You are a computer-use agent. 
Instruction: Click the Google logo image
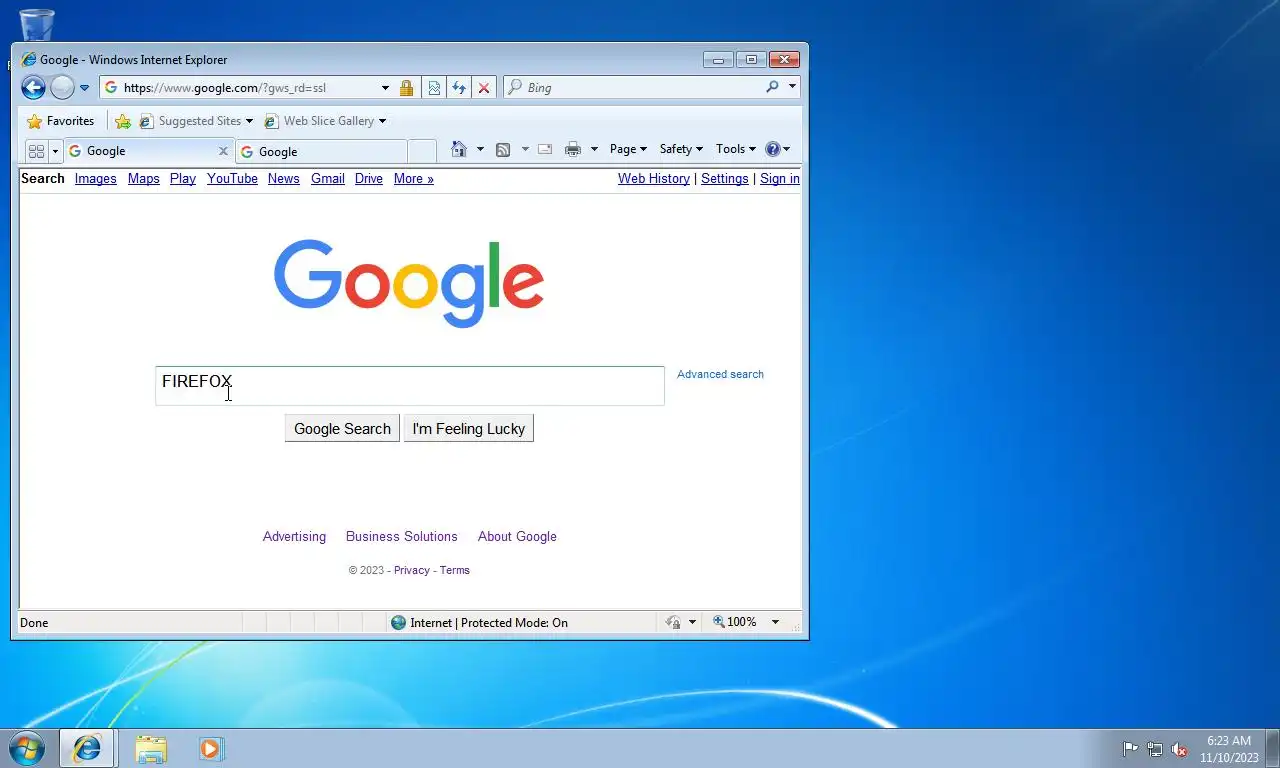(x=409, y=283)
